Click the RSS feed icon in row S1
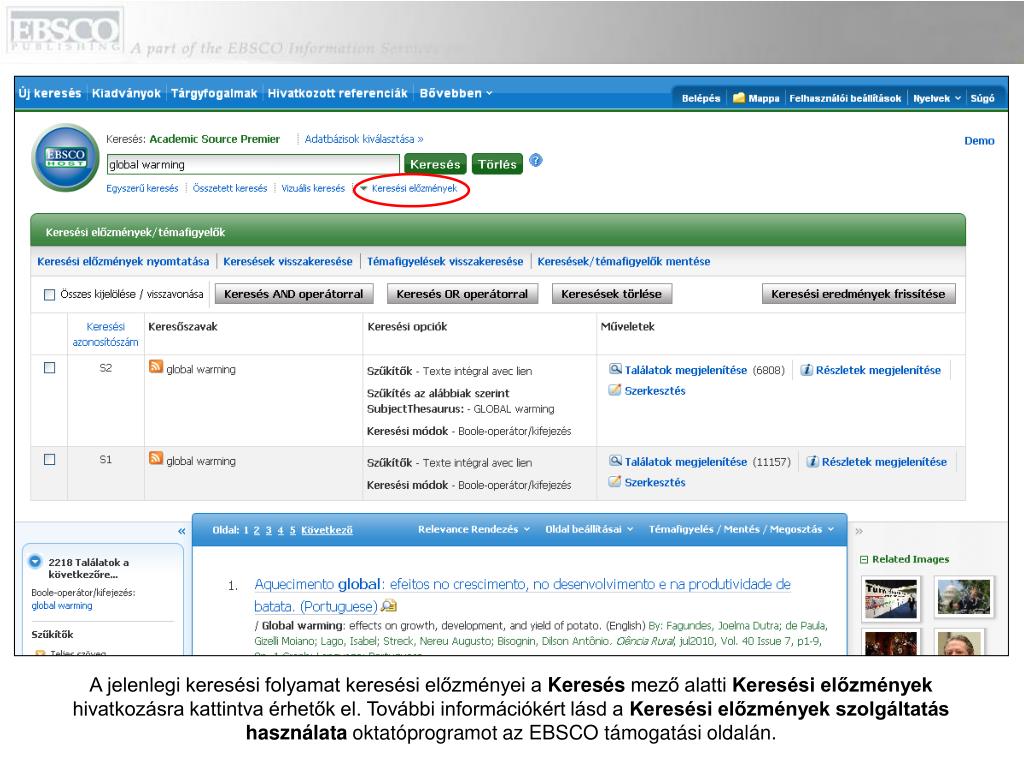 [x=155, y=458]
